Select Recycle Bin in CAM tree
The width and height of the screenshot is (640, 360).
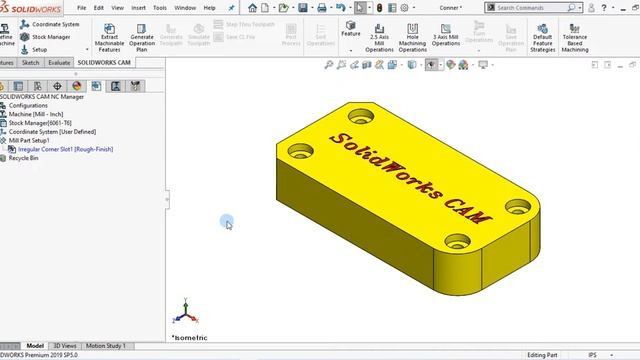click(23, 158)
